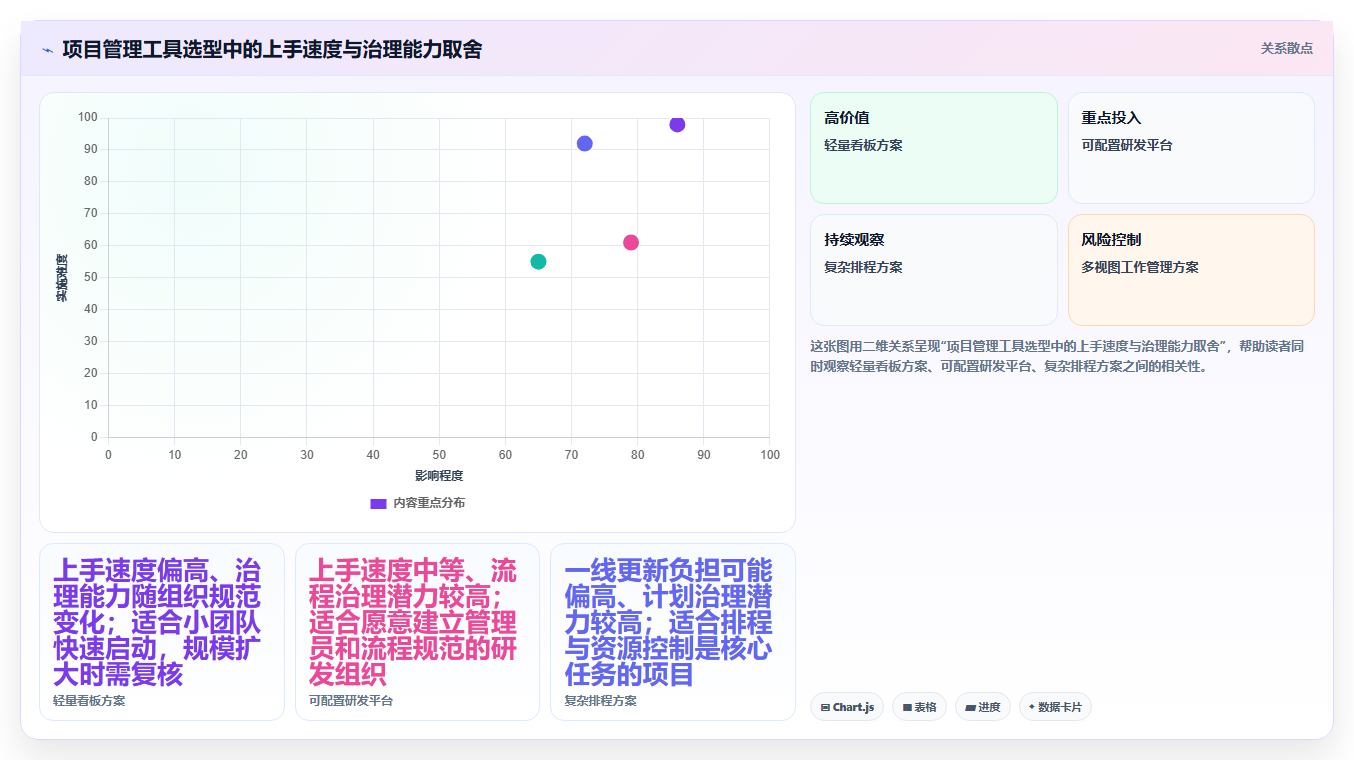Click the icon inside the Chart.js chip

[x=825, y=708]
